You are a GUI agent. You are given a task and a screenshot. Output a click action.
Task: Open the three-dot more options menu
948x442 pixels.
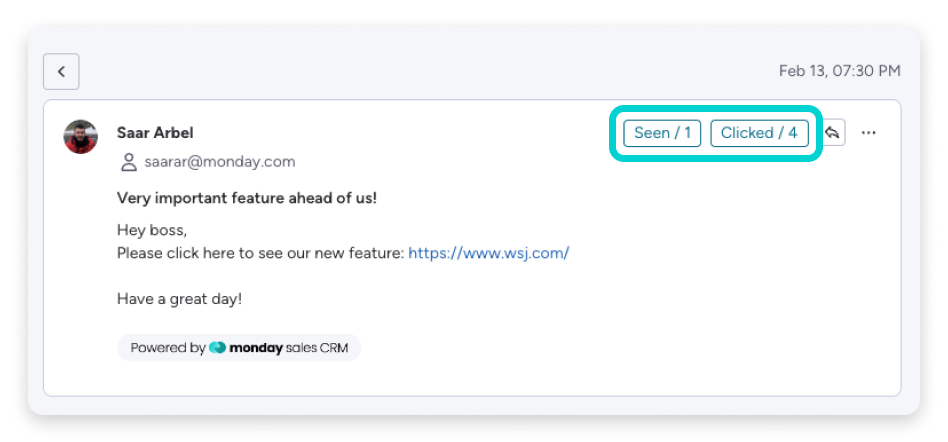point(868,133)
